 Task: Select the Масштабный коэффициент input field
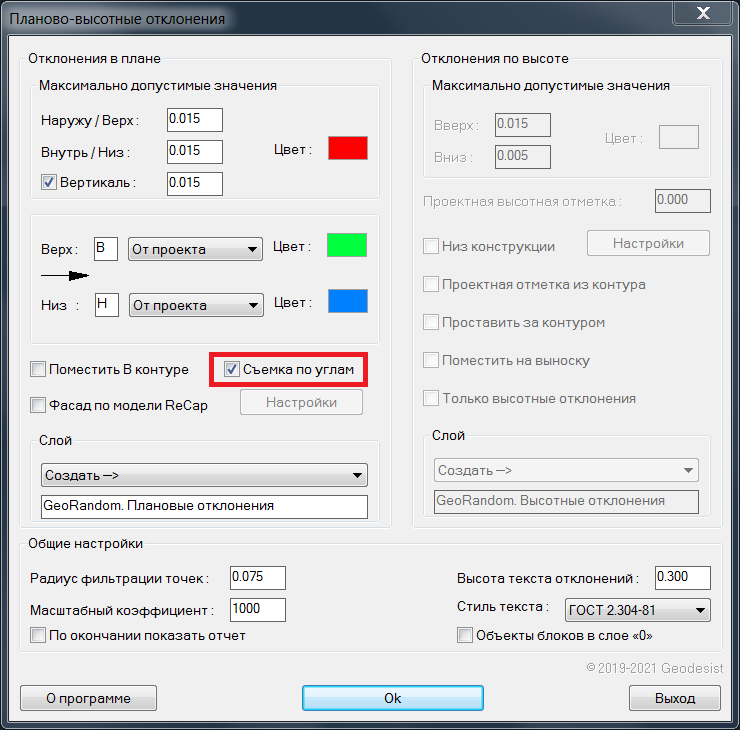click(x=257, y=610)
